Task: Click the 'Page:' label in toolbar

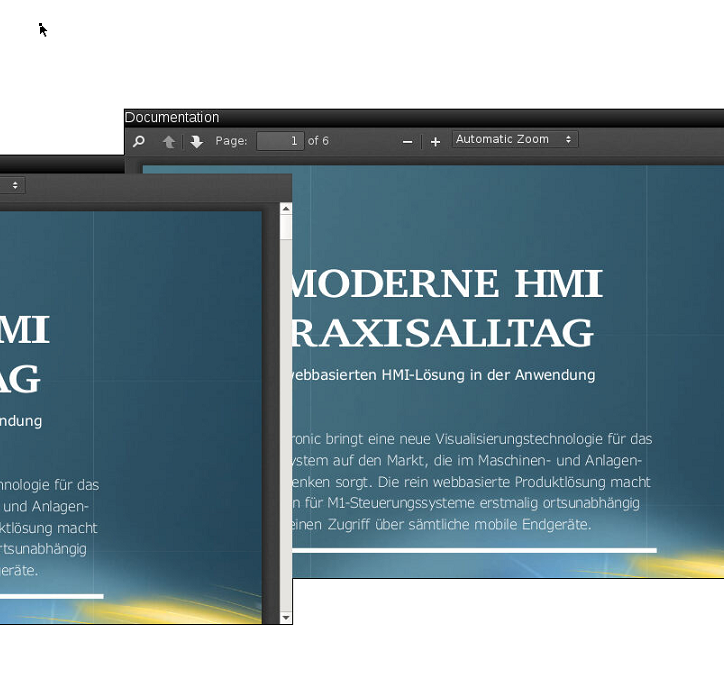Action: 231,141
